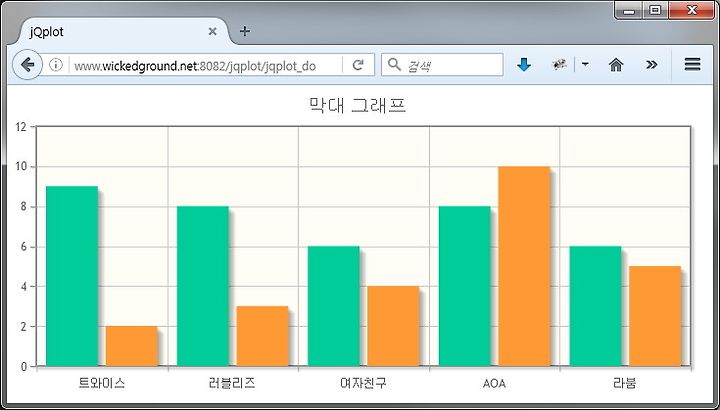Reload the page with the refresh icon
Image resolution: width=720 pixels, height=410 pixels.
[358, 65]
